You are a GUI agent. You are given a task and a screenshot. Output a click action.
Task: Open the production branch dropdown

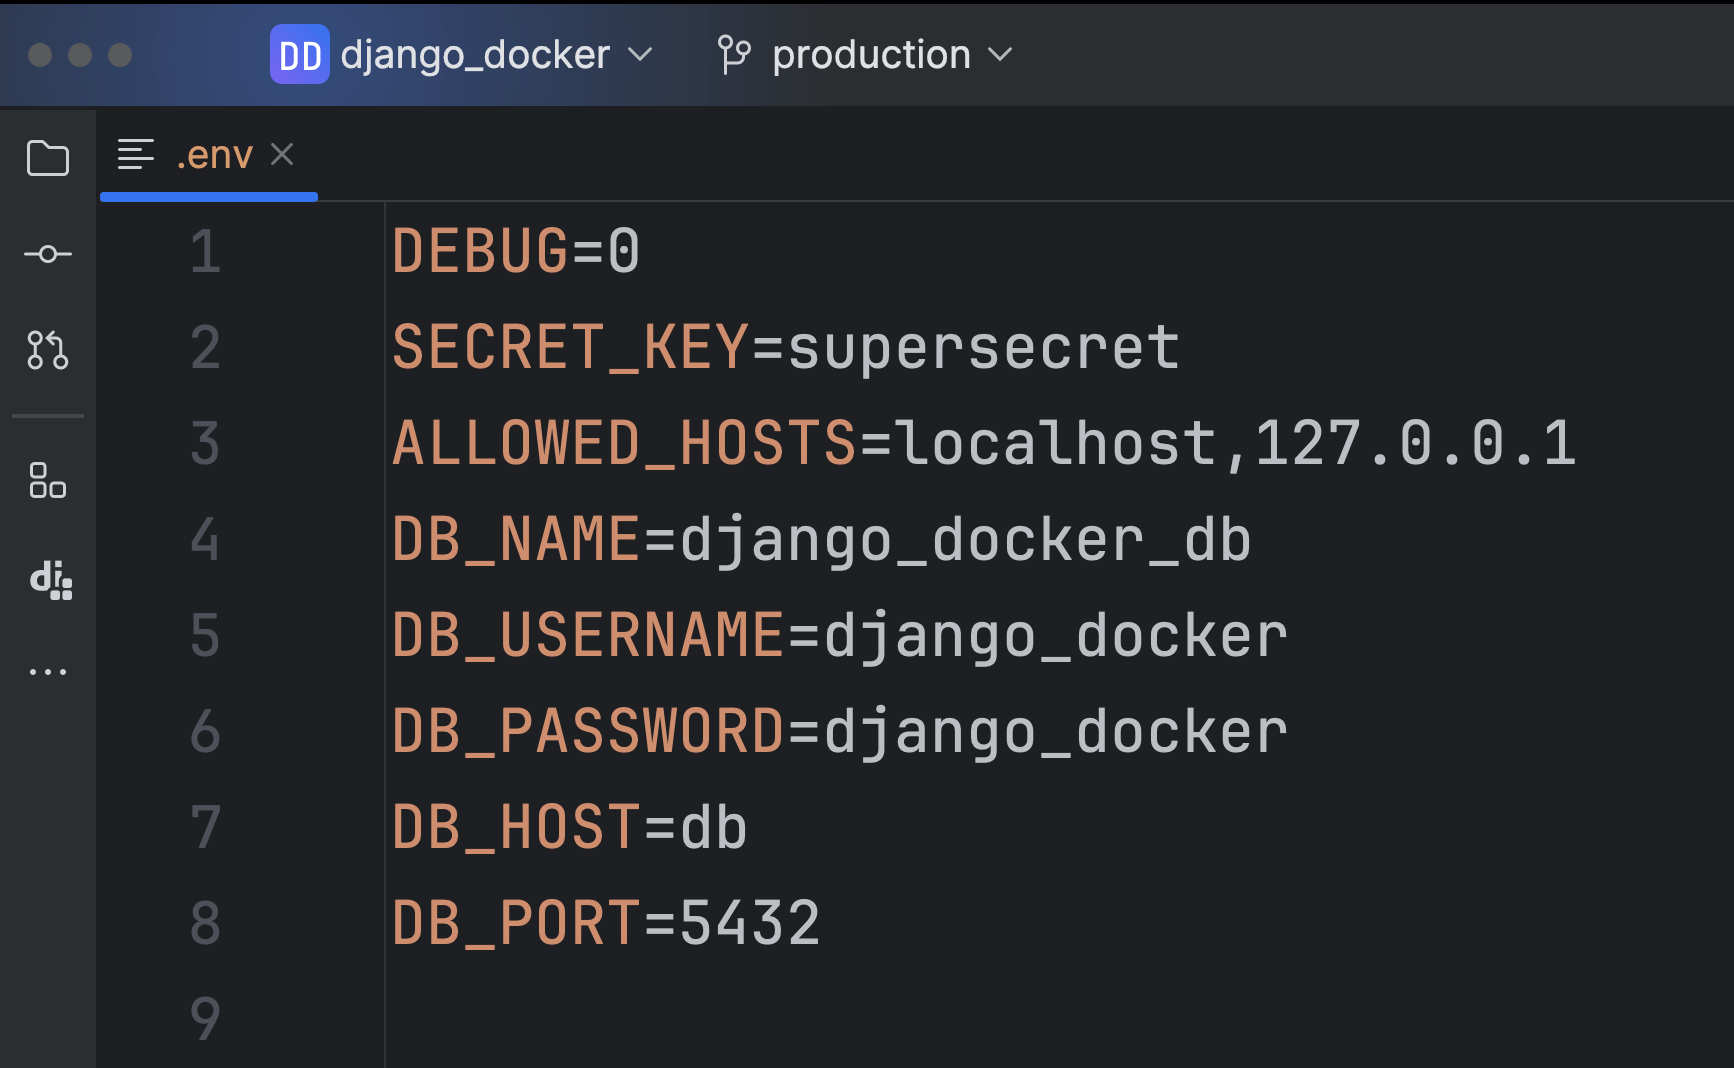tap(1000, 55)
